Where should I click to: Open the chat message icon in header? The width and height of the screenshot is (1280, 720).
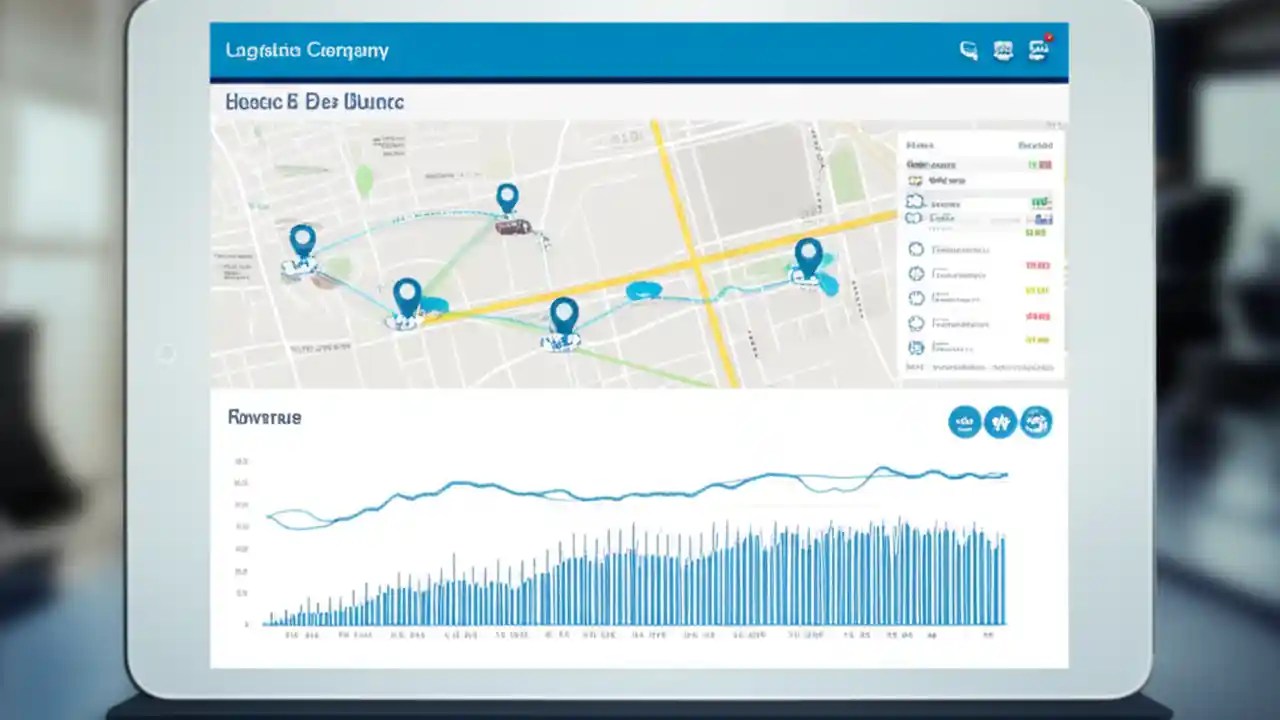[966, 51]
